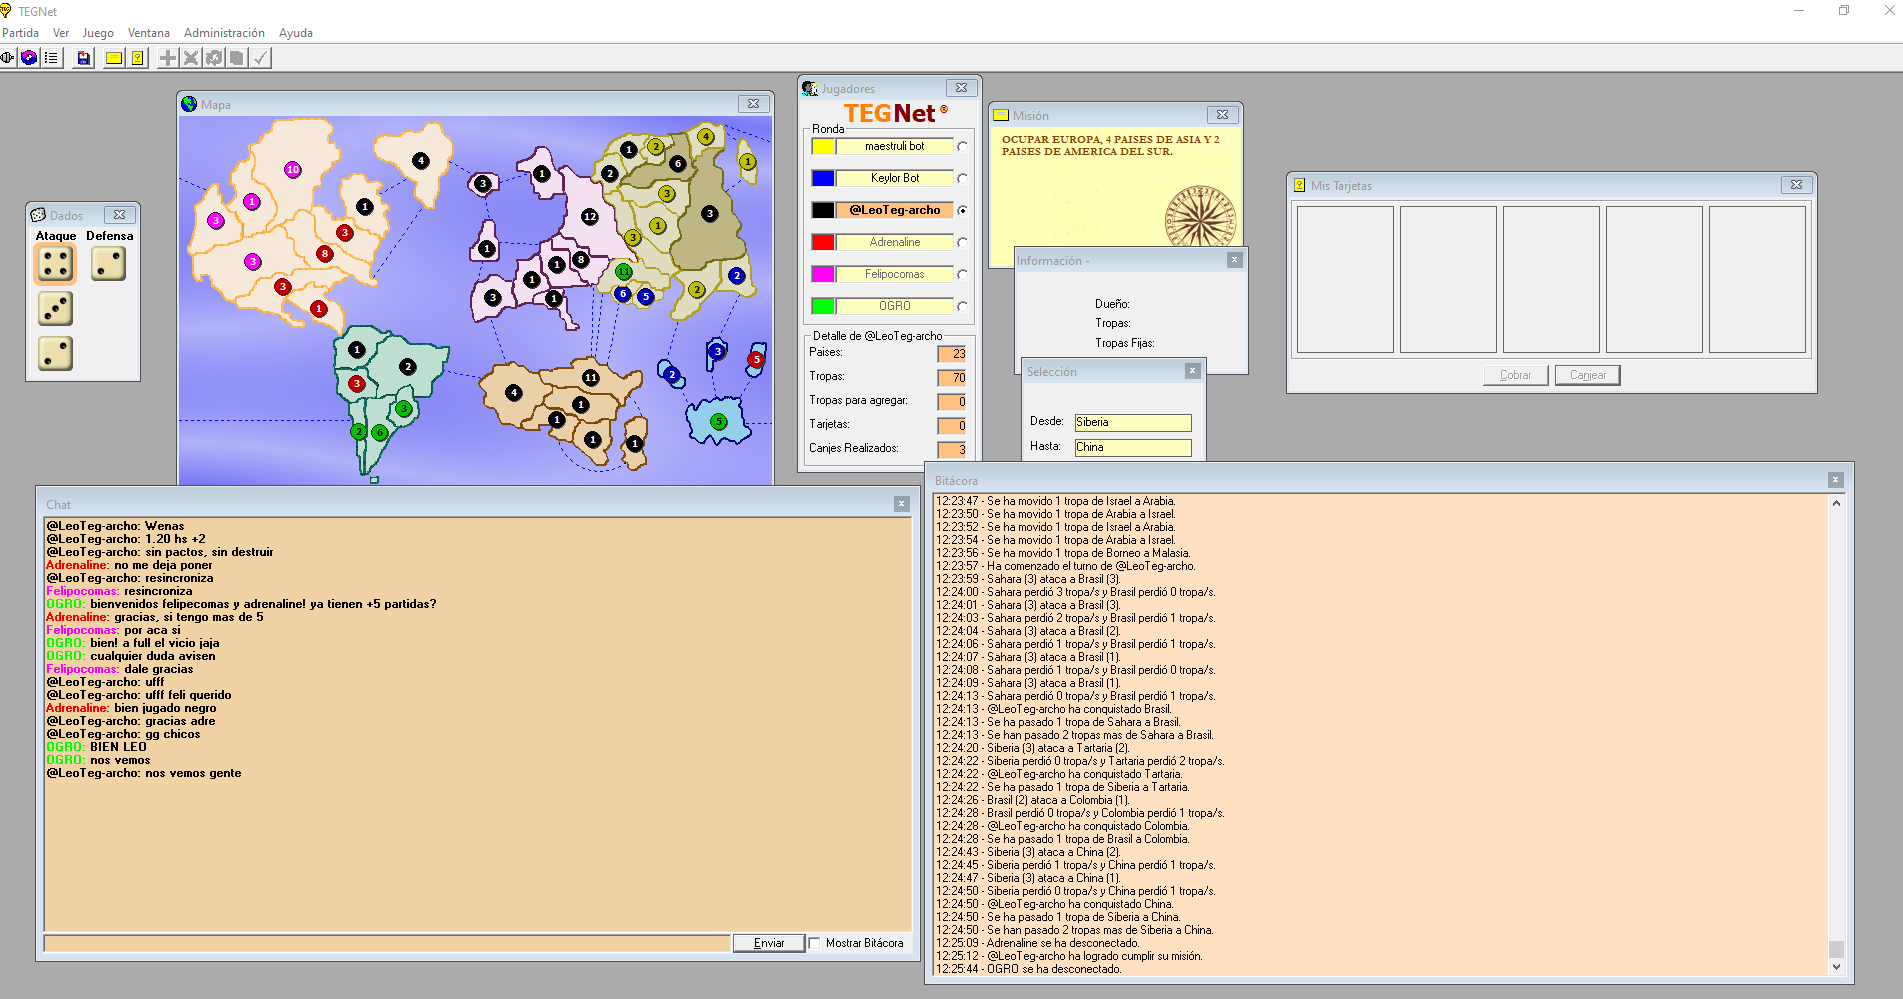Click the connect plug toolbar icon
1903x999 pixels.
[8, 58]
